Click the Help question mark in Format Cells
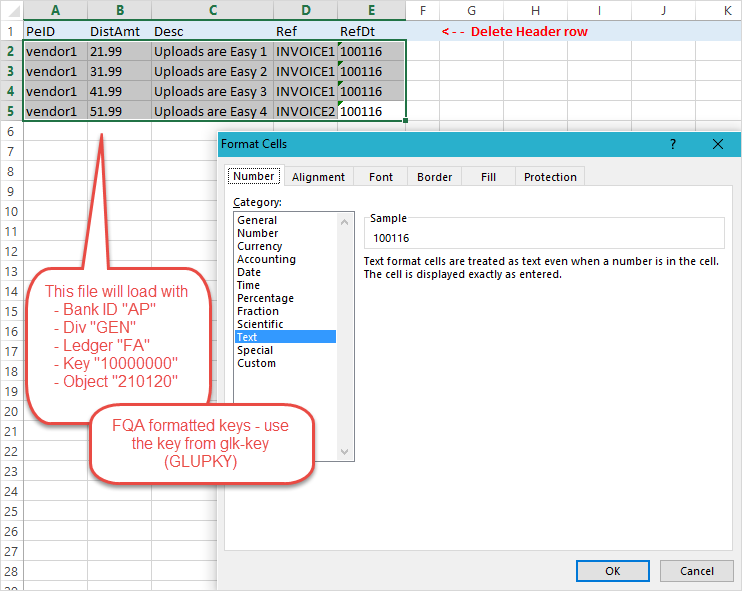 pyautogui.click(x=672, y=144)
